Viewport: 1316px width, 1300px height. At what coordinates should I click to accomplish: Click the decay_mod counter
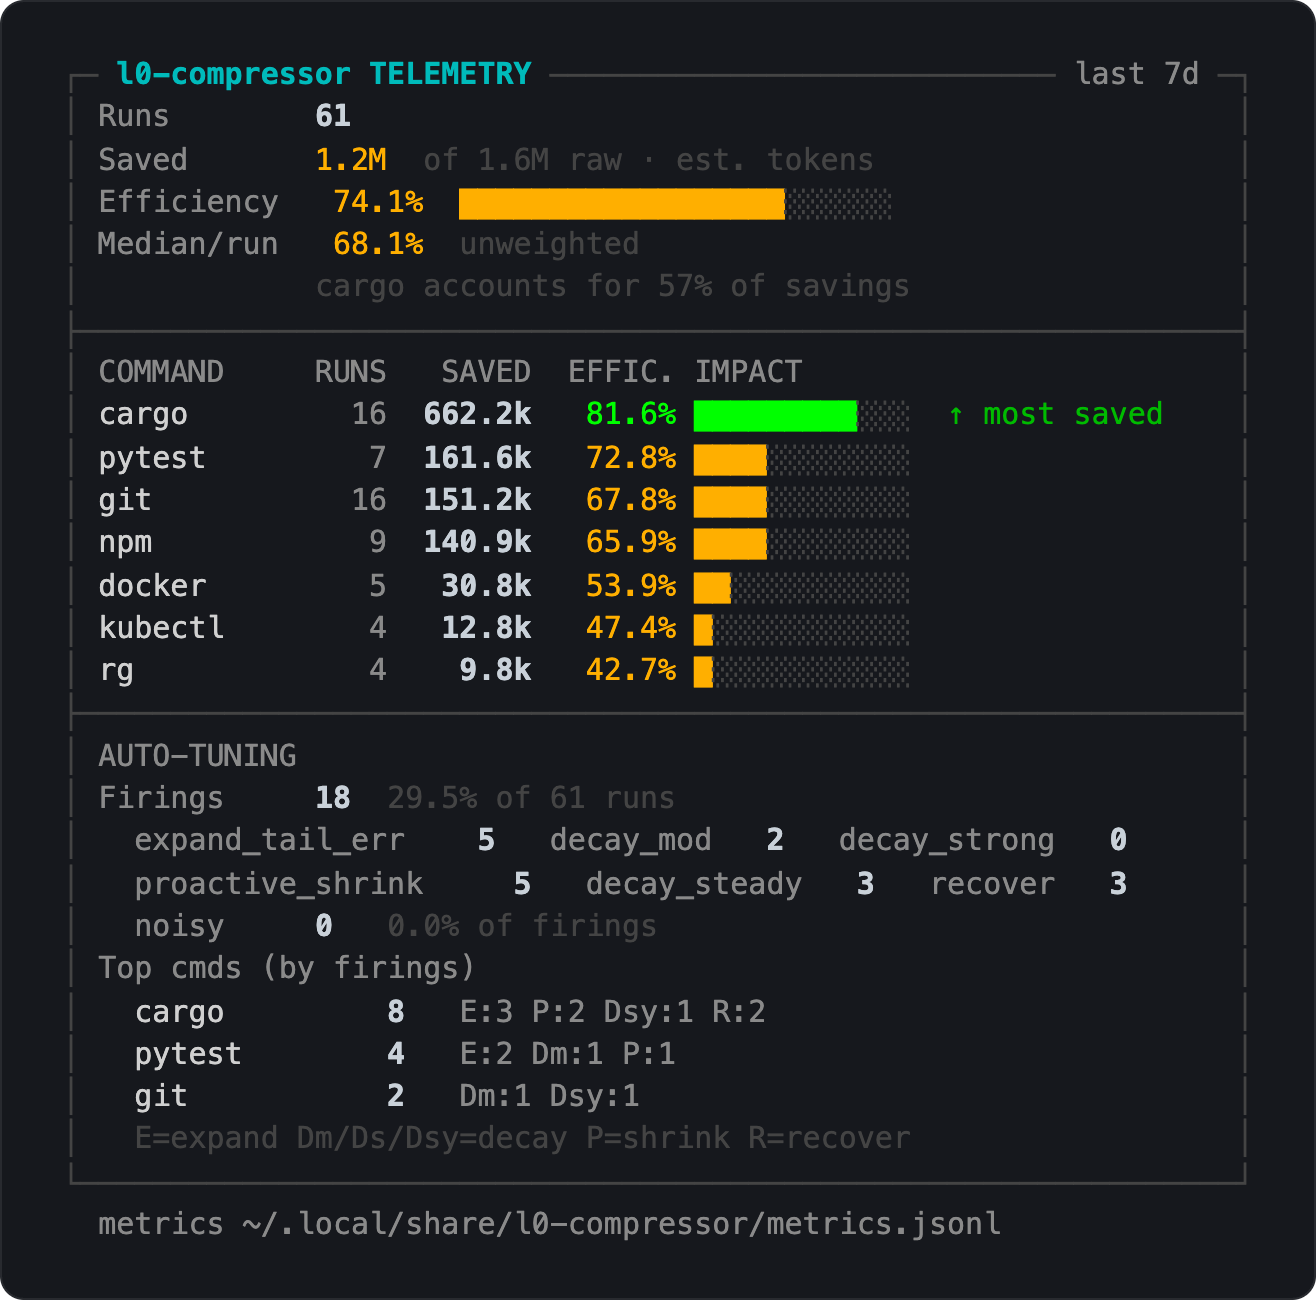[x=666, y=840]
